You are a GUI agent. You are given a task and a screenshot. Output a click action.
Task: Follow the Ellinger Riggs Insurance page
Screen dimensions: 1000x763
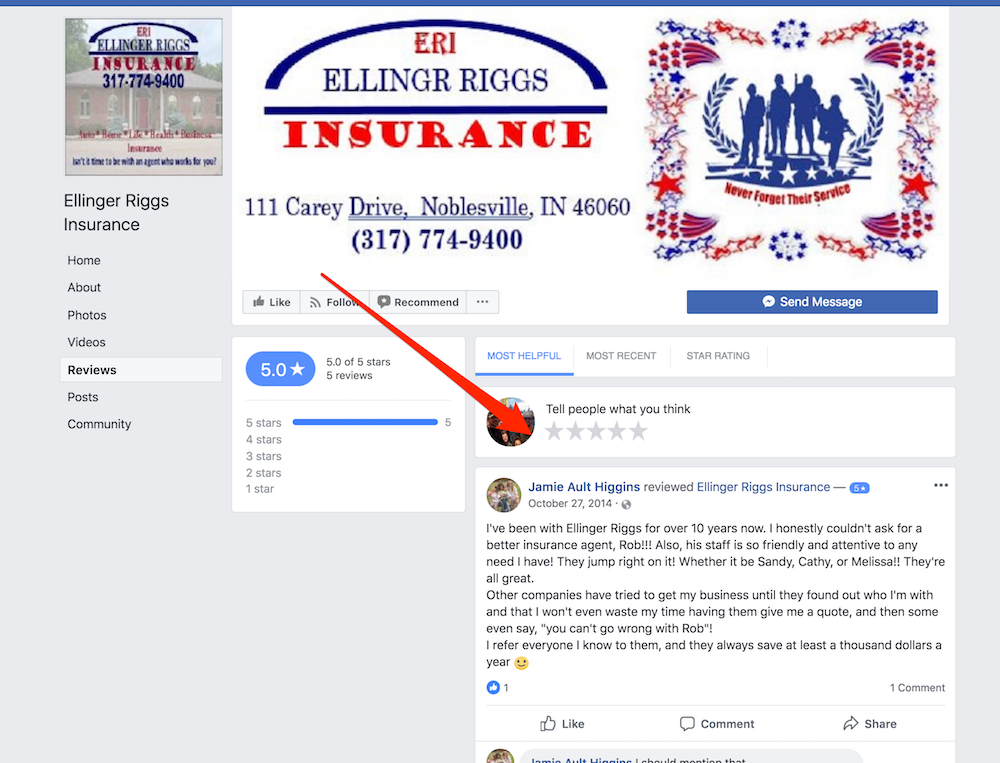pos(334,302)
